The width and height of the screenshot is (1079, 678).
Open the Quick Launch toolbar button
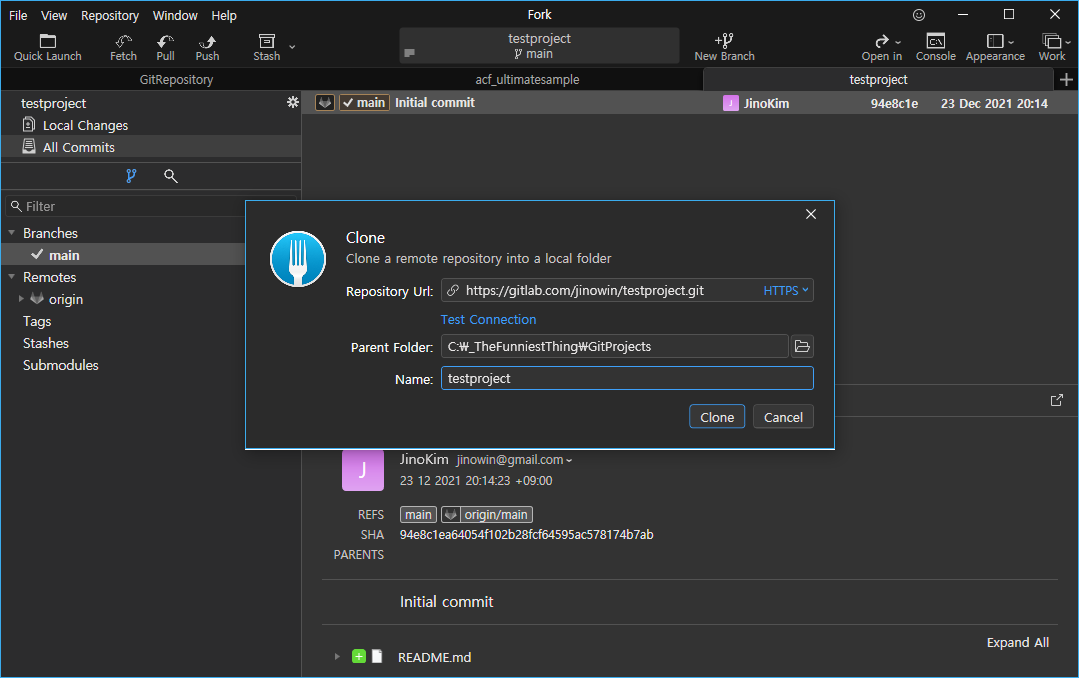point(47,47)
